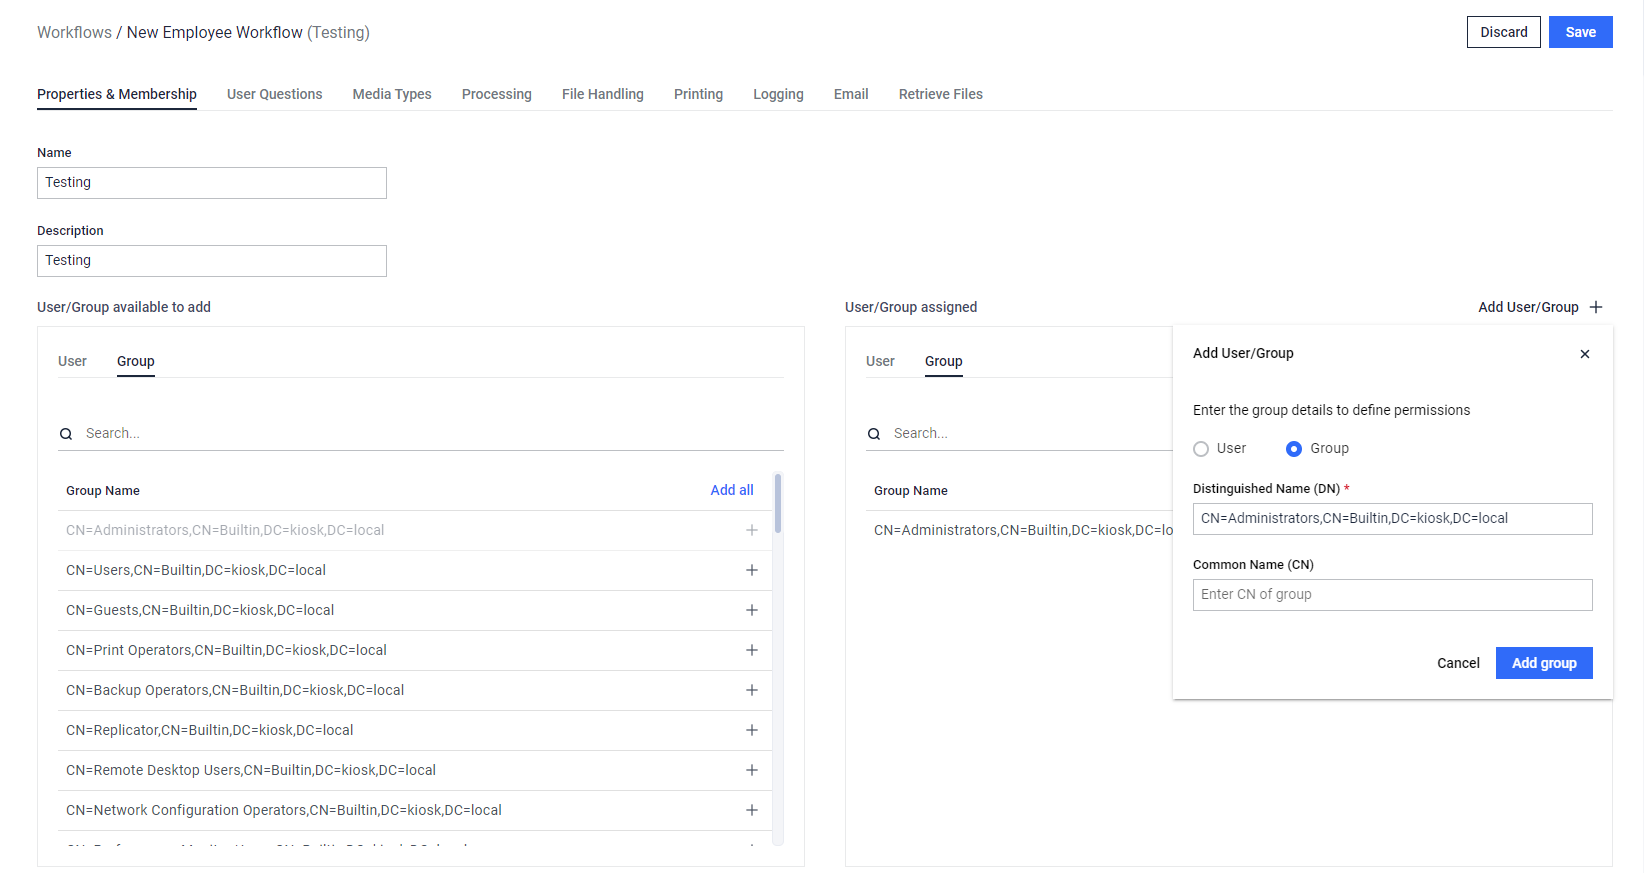
Task: Open the File Handling tab
Action: coord(603,94)
